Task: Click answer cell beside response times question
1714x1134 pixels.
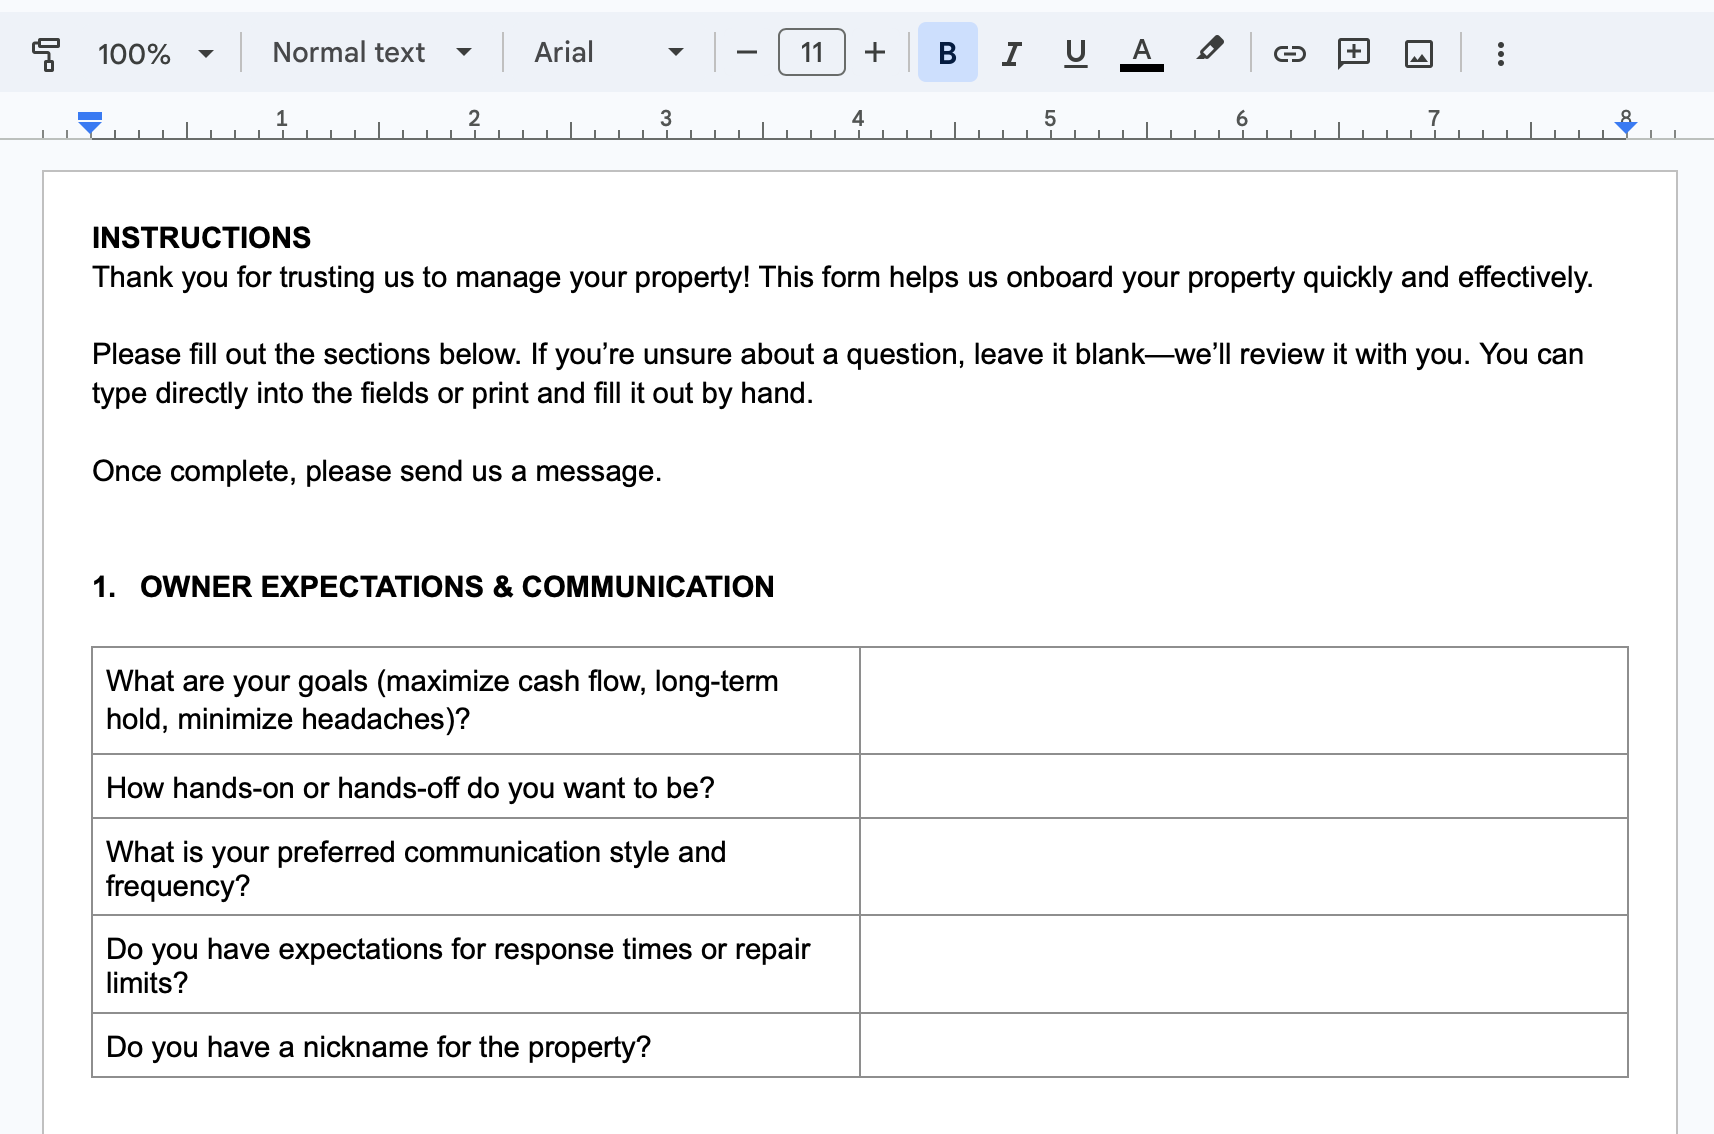Action: (1244, 964)
